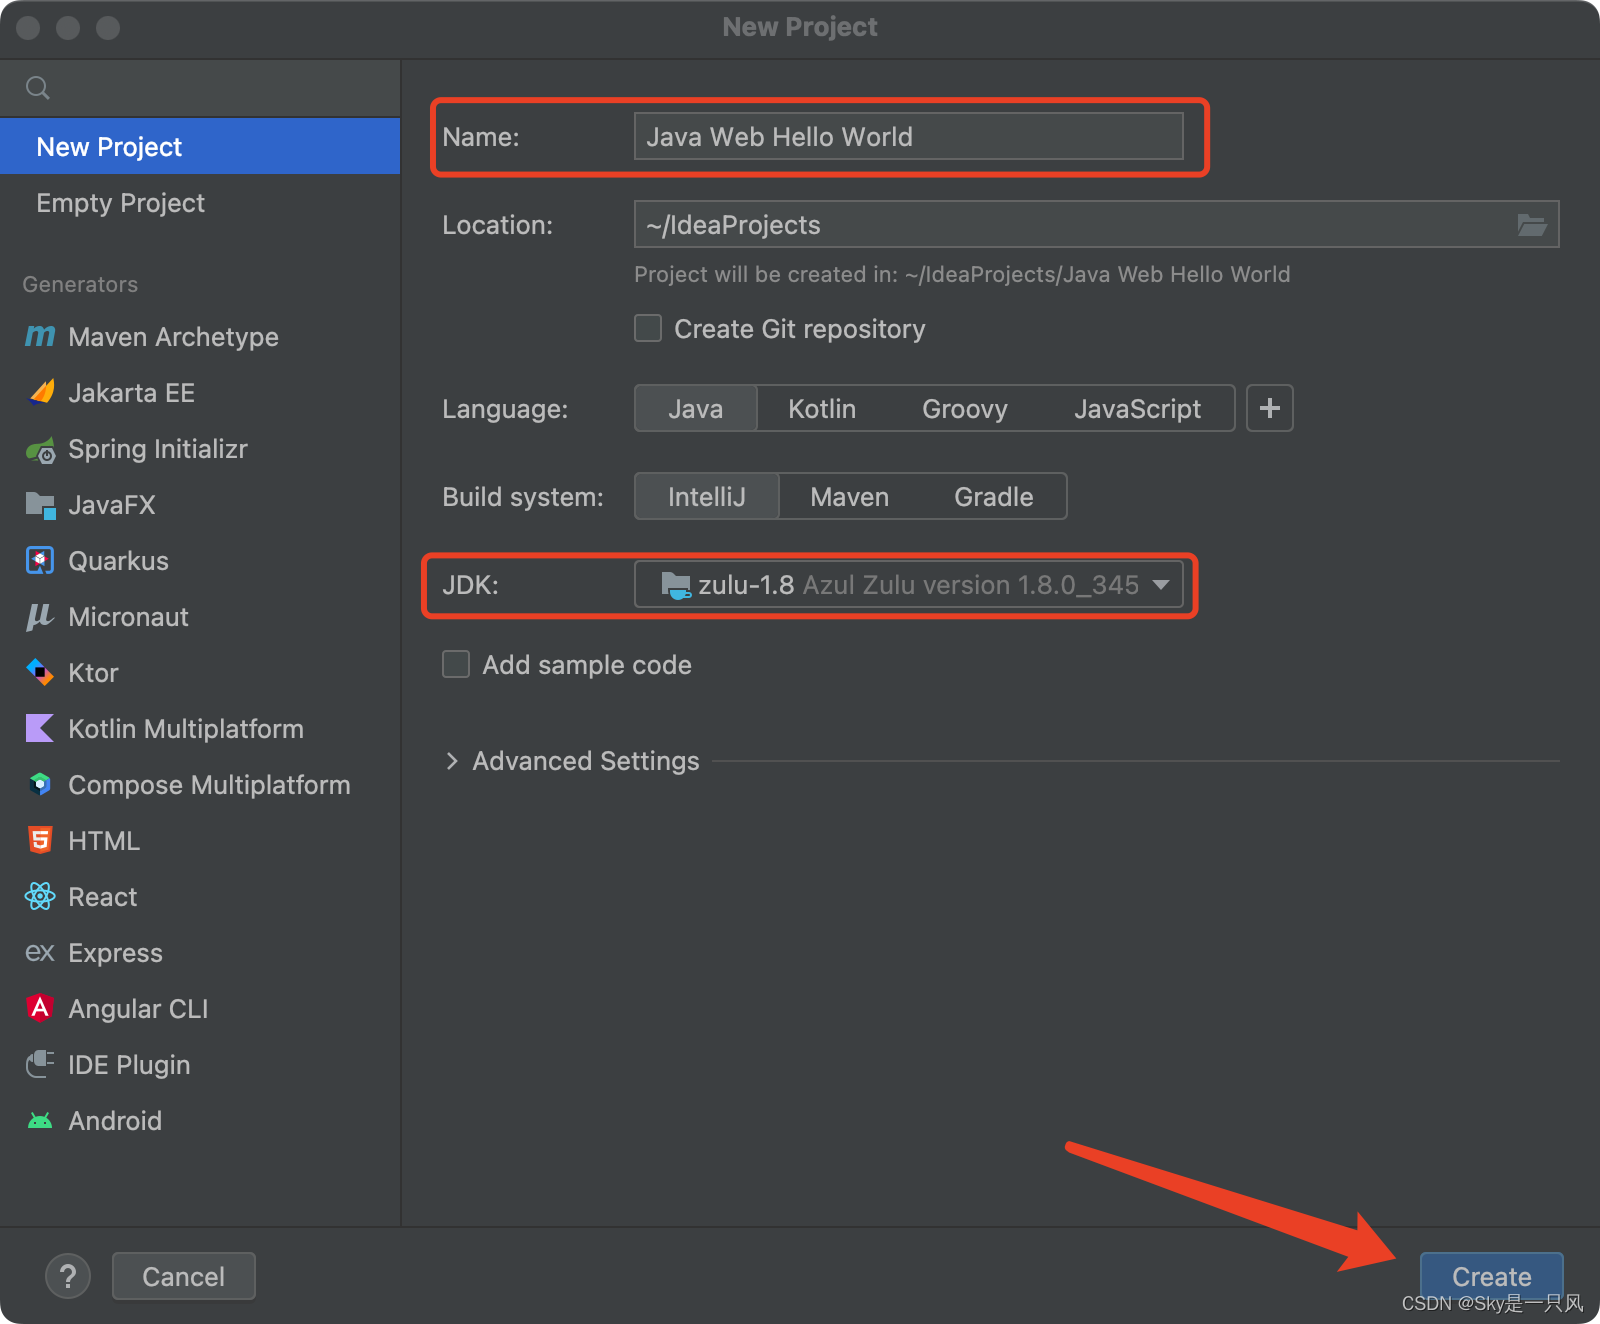The image size is (1600, 1324).
Task: Click the Maven Archetype generator icon
Action: click(40, 336)
